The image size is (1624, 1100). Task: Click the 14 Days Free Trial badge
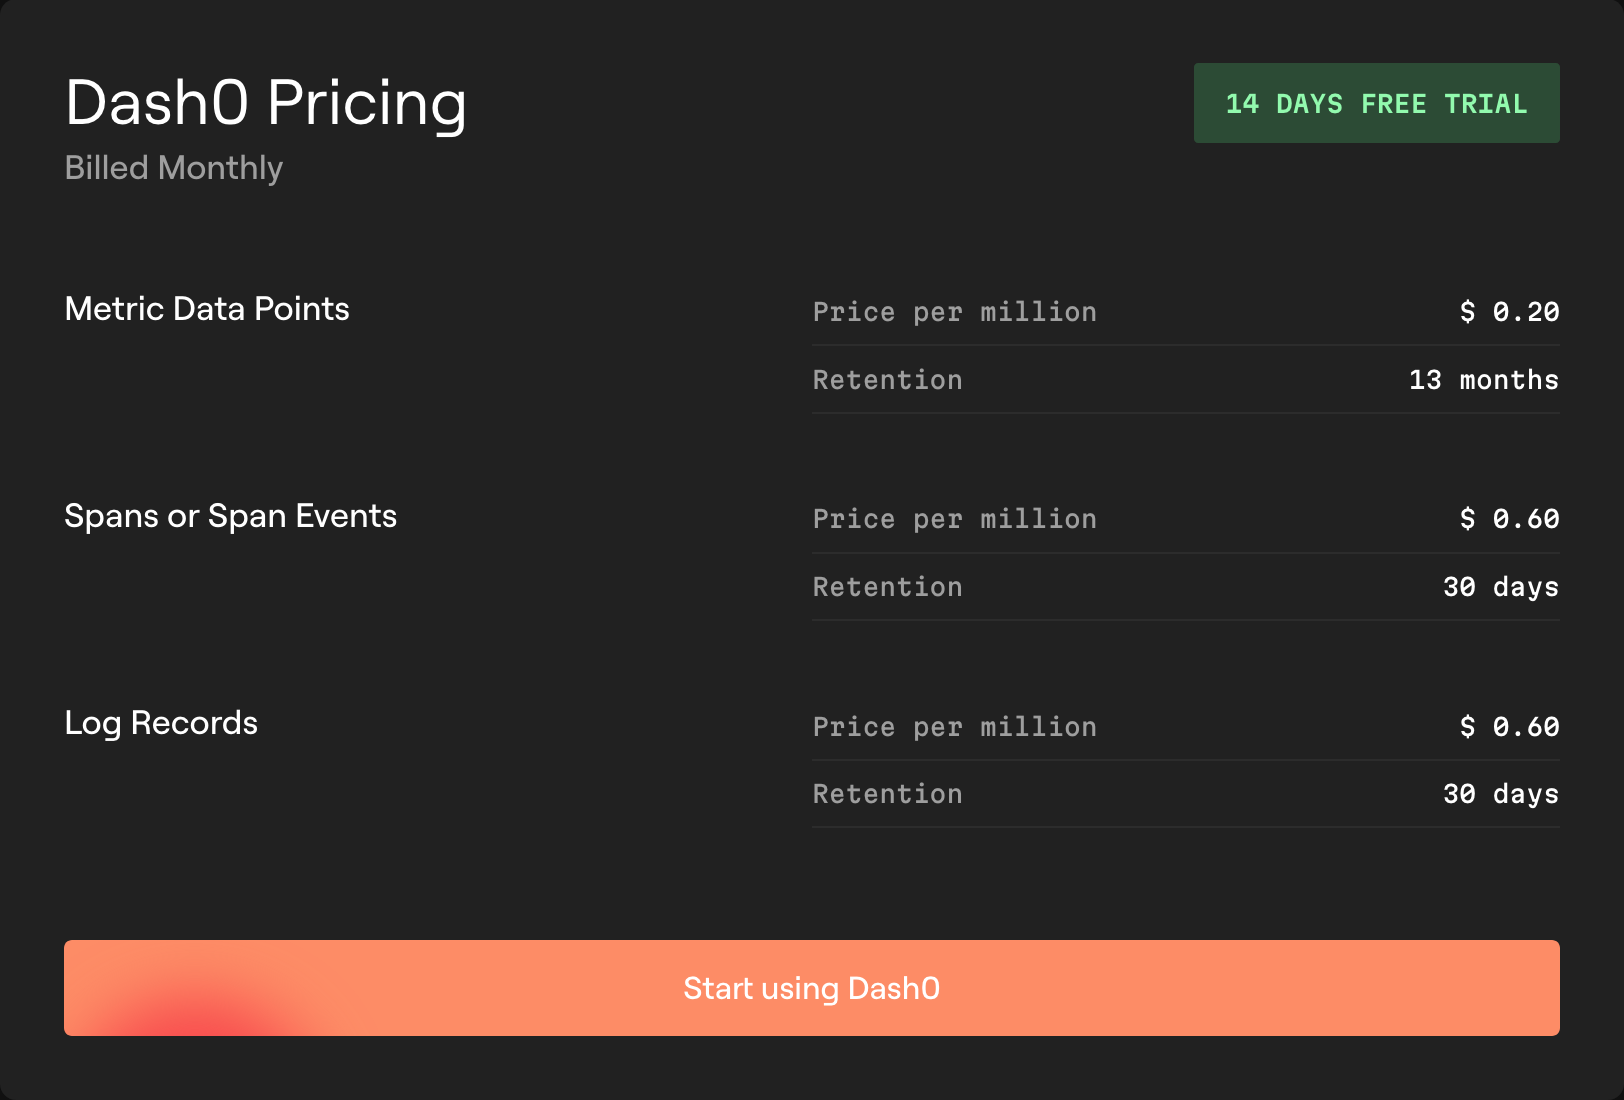click(1376, 103)
